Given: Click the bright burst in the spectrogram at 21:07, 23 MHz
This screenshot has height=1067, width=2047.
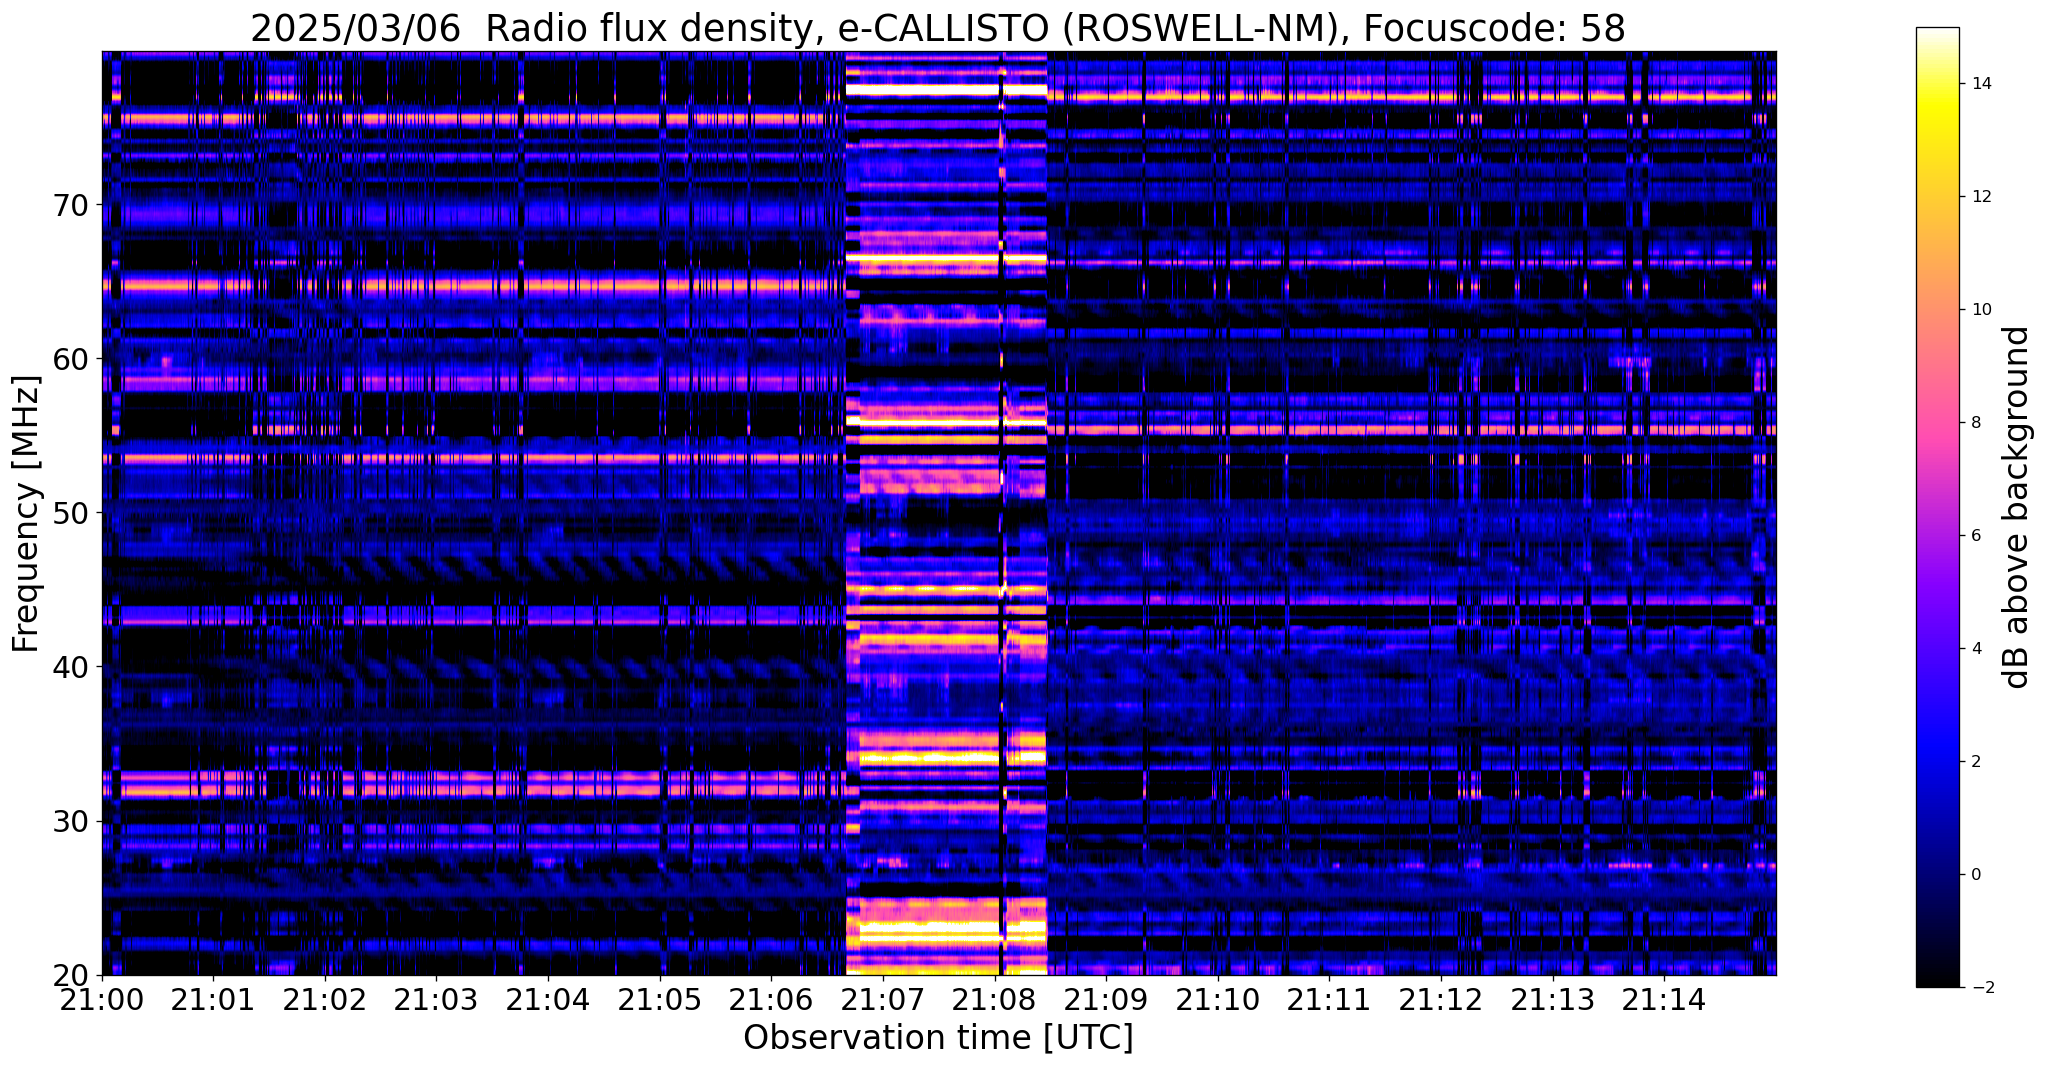Looking at the screenshot, I should (883, 929).
